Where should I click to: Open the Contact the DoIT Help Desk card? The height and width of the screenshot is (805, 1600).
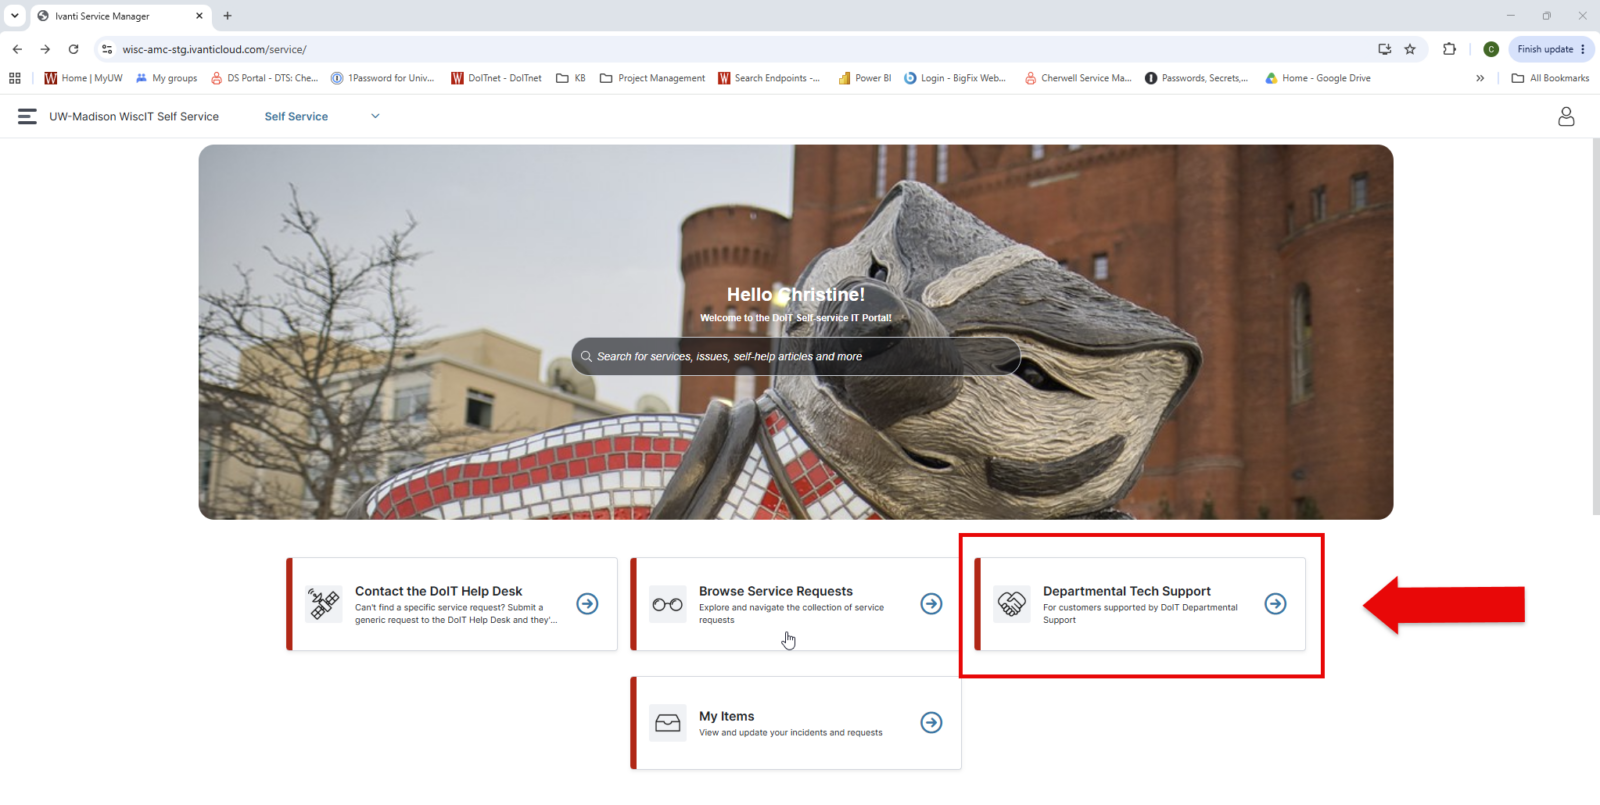452,604
